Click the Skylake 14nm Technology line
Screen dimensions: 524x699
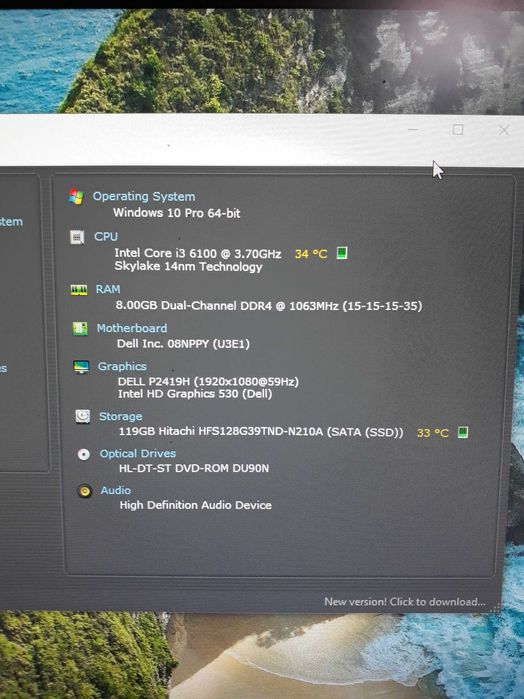pos(188,267)
